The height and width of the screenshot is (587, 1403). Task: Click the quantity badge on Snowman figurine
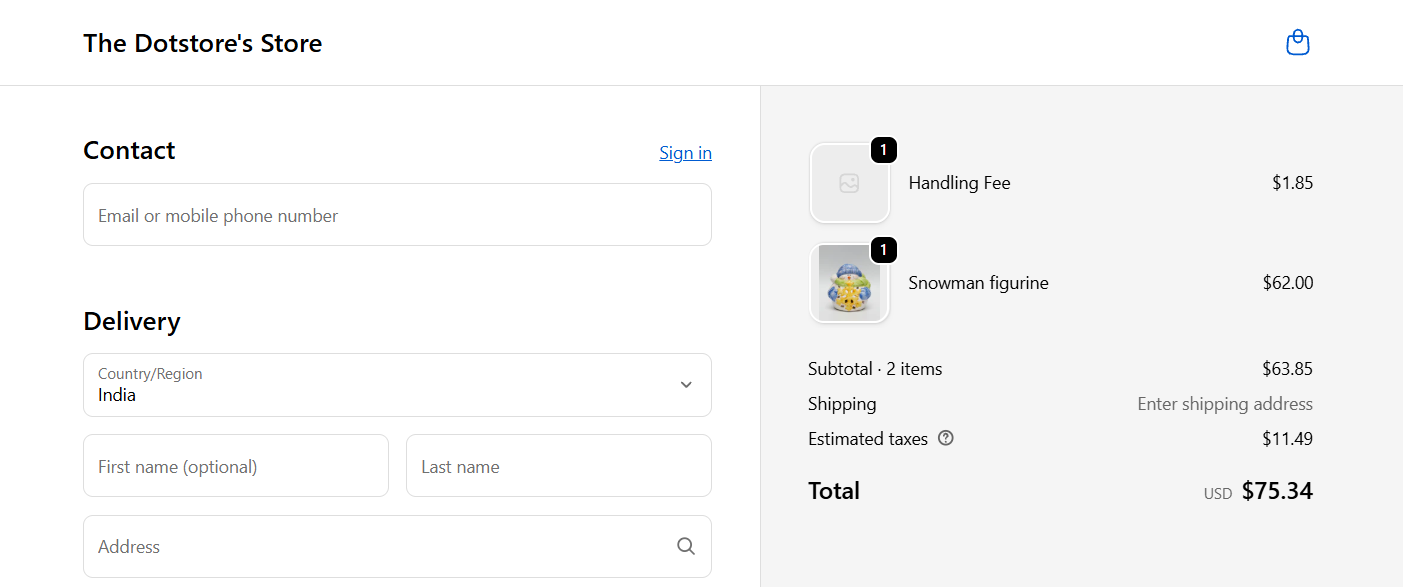882,250
